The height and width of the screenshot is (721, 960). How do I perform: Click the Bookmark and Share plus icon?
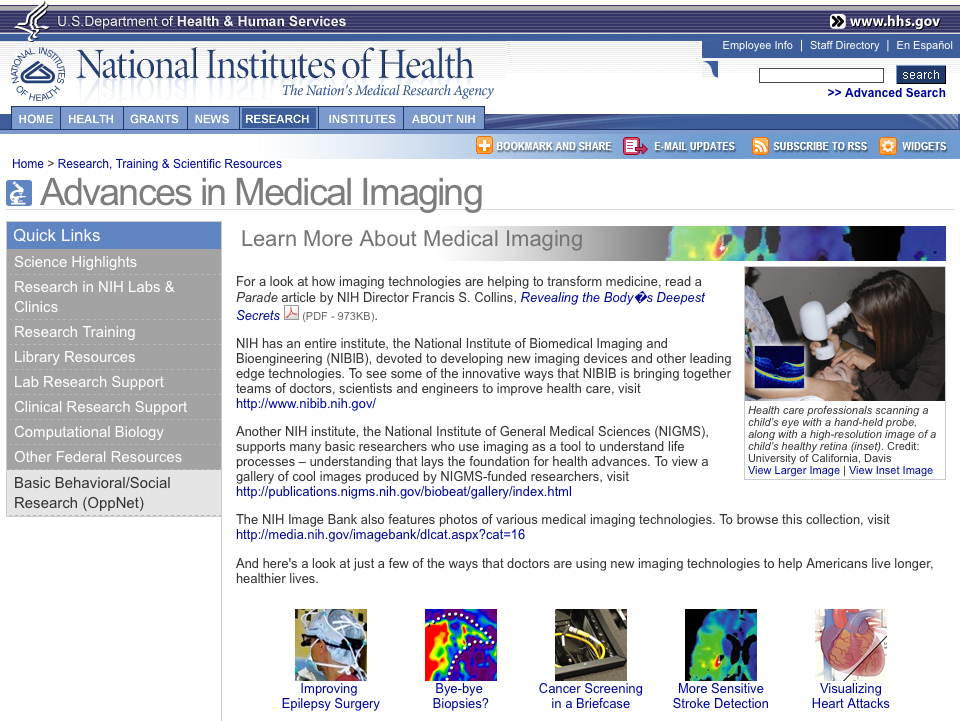point(484,145)
